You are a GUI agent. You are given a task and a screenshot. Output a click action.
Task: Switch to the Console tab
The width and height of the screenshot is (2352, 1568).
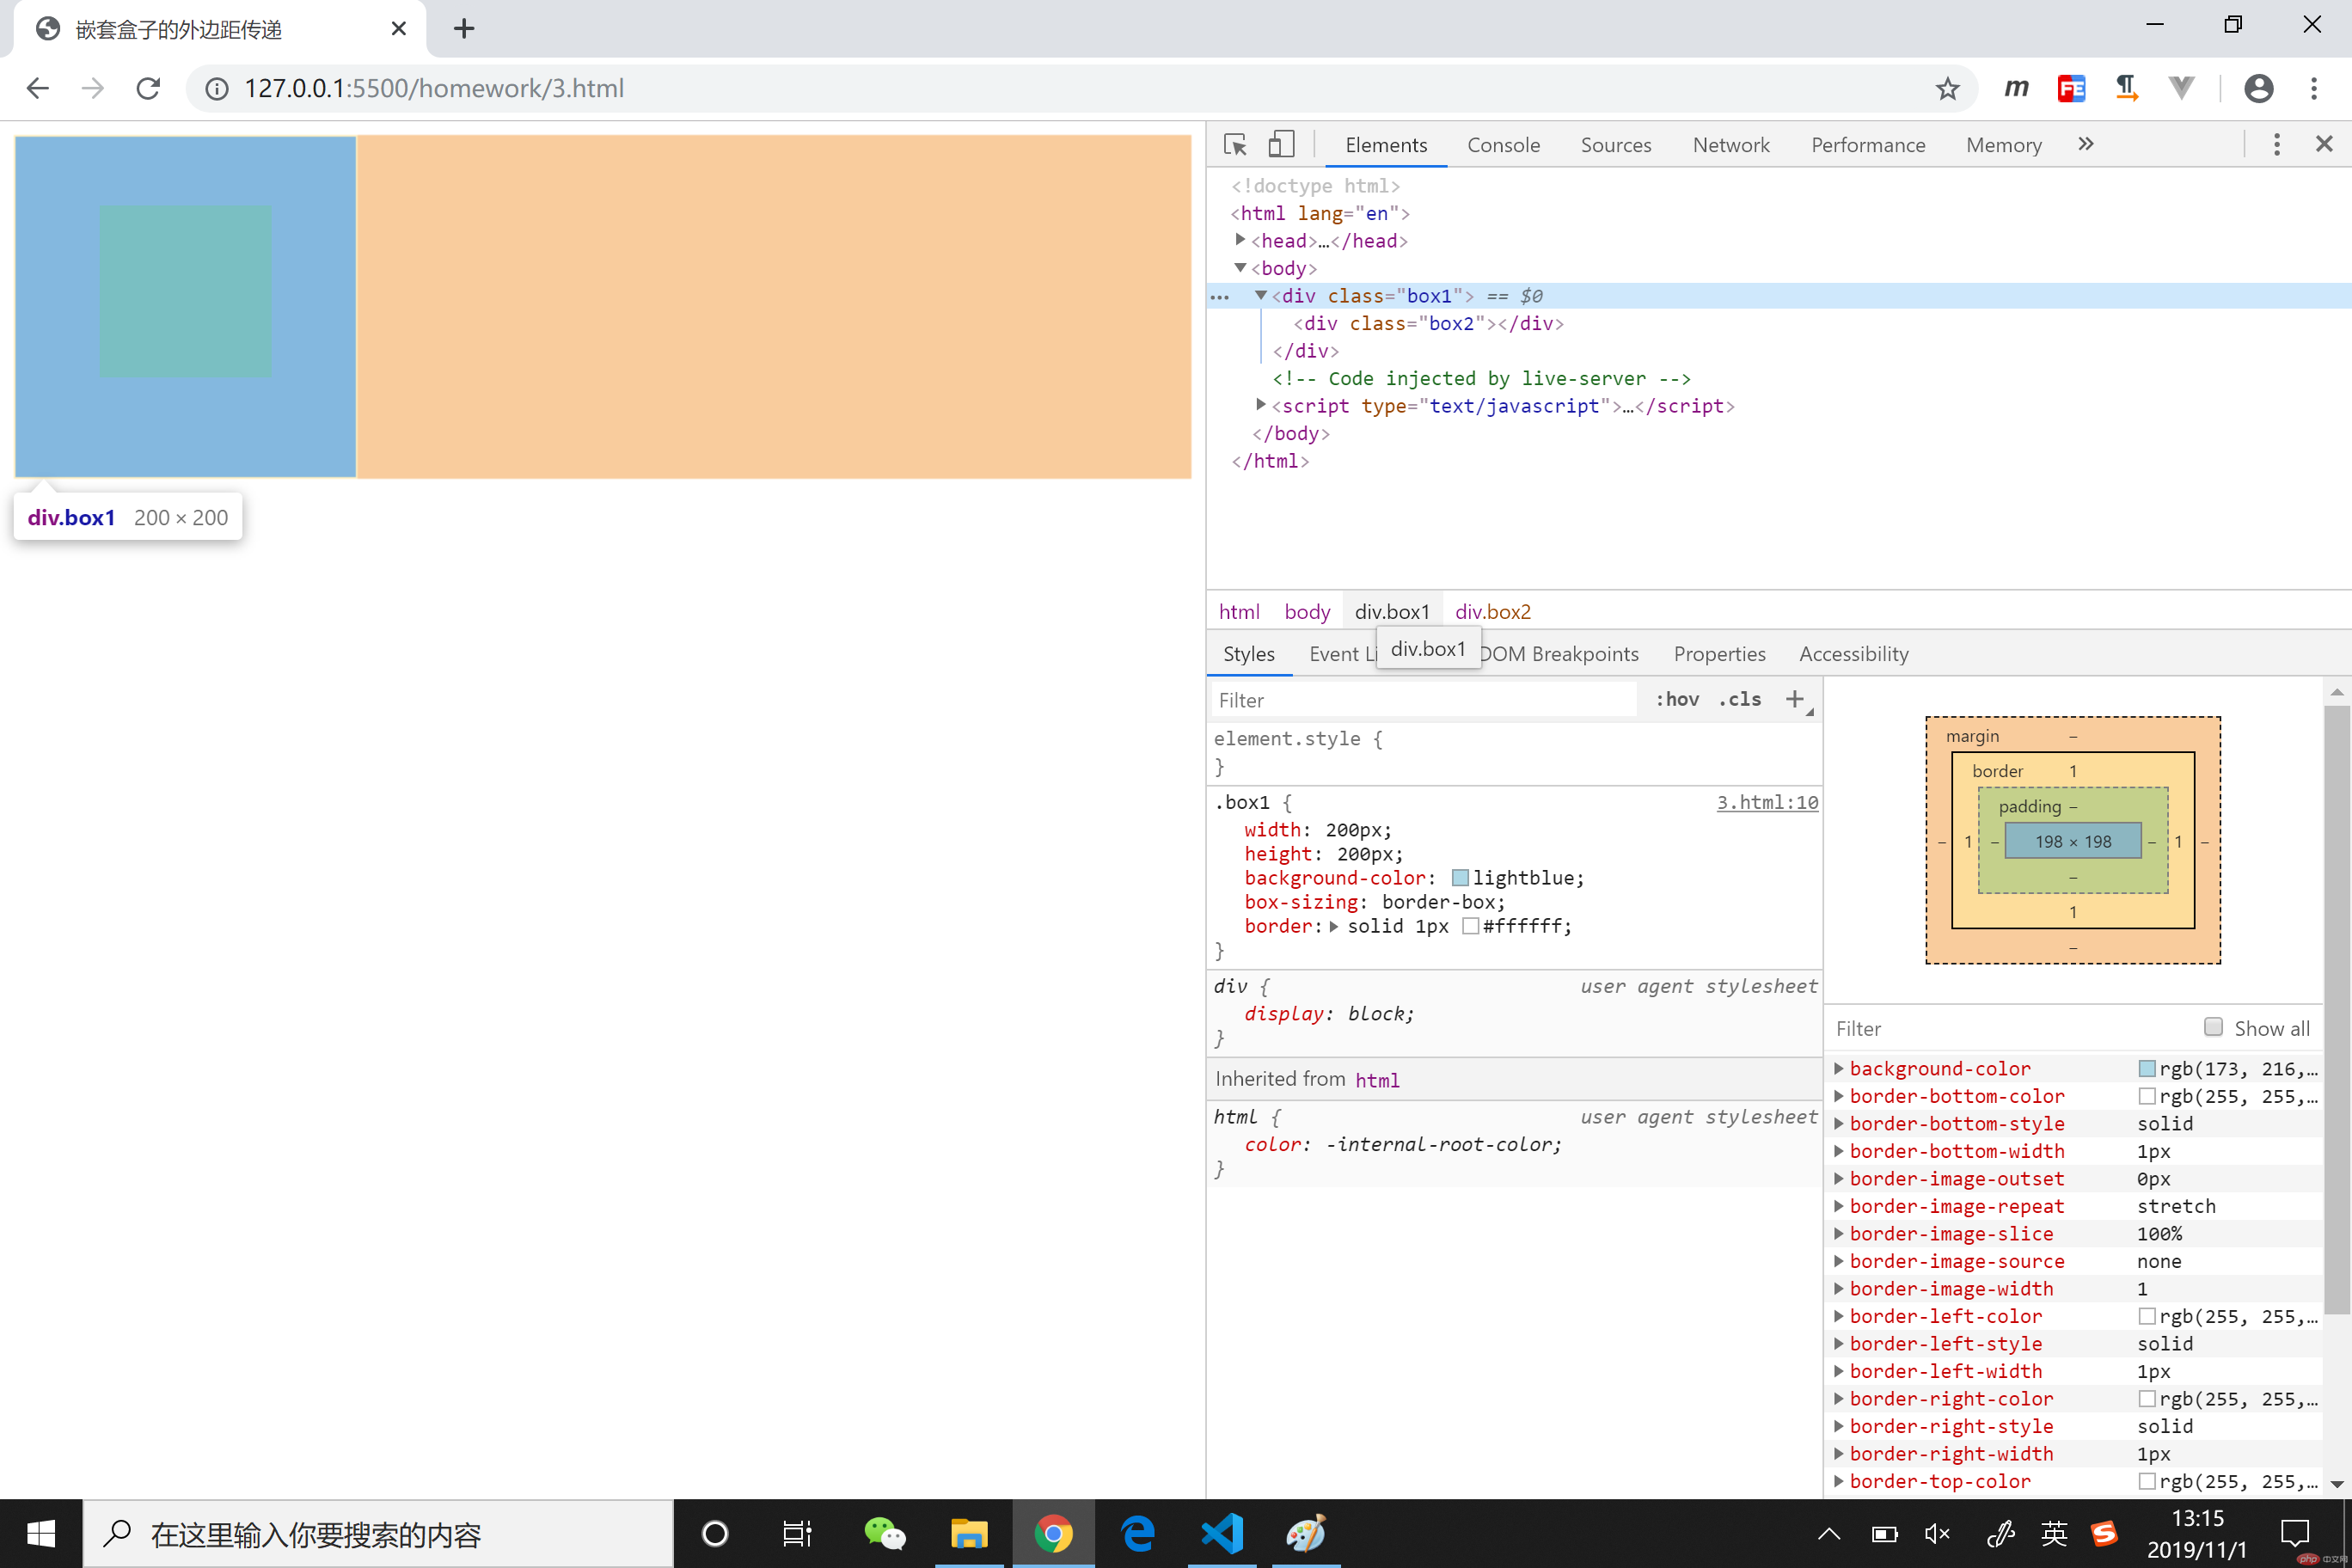tap(1503, 145)
